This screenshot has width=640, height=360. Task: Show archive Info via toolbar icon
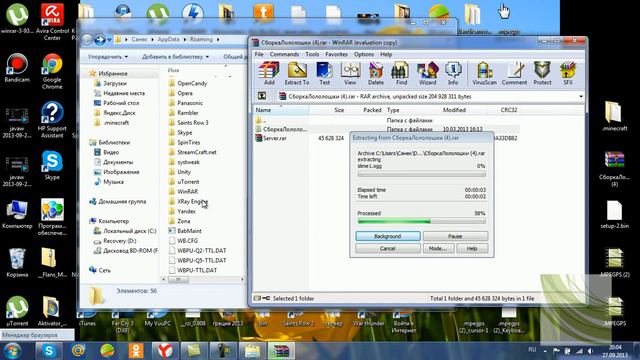(453, 73)
